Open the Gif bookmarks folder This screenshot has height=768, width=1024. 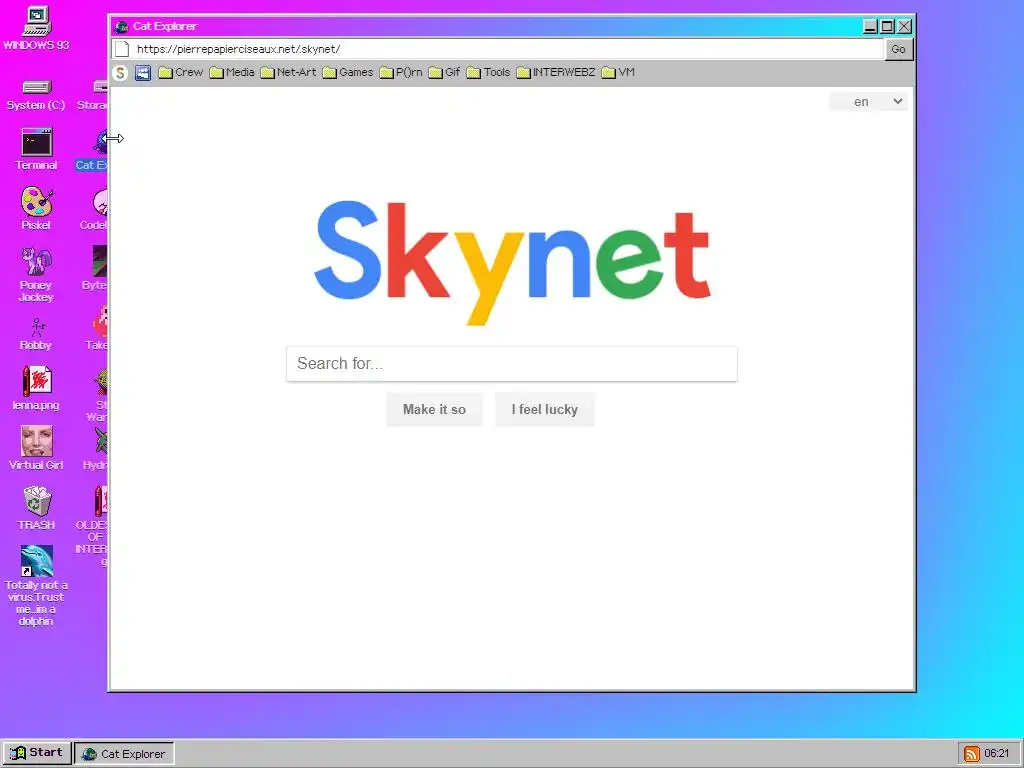[x=445, y=72]
